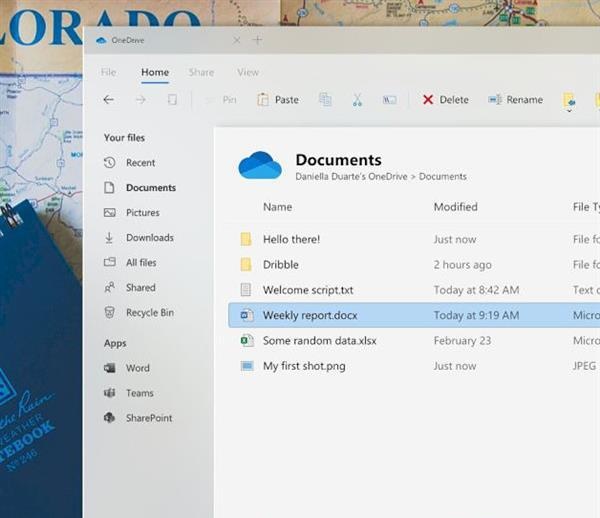Click the Hello there! folder icon
Image resolution: width=600 pixels, height=518 pixels.
[246, 239]
